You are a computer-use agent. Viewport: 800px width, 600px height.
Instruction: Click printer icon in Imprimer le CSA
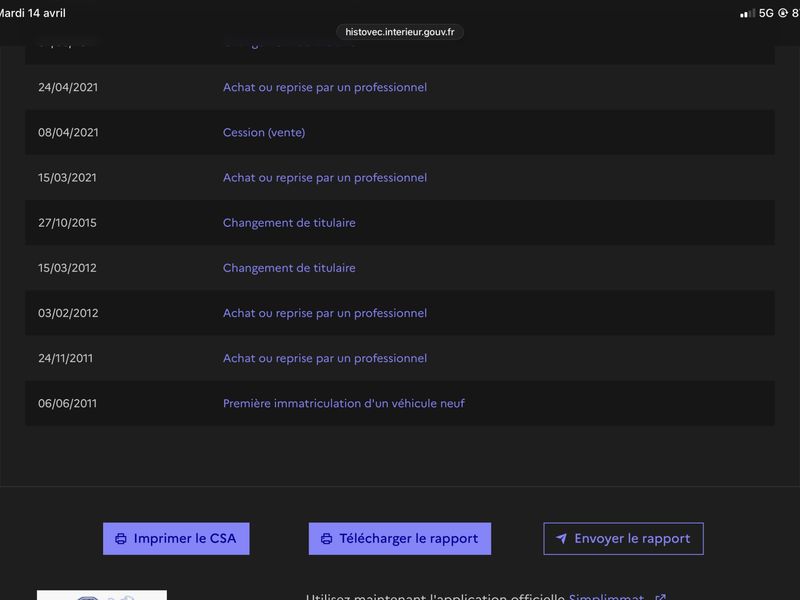tap(121, 539)
